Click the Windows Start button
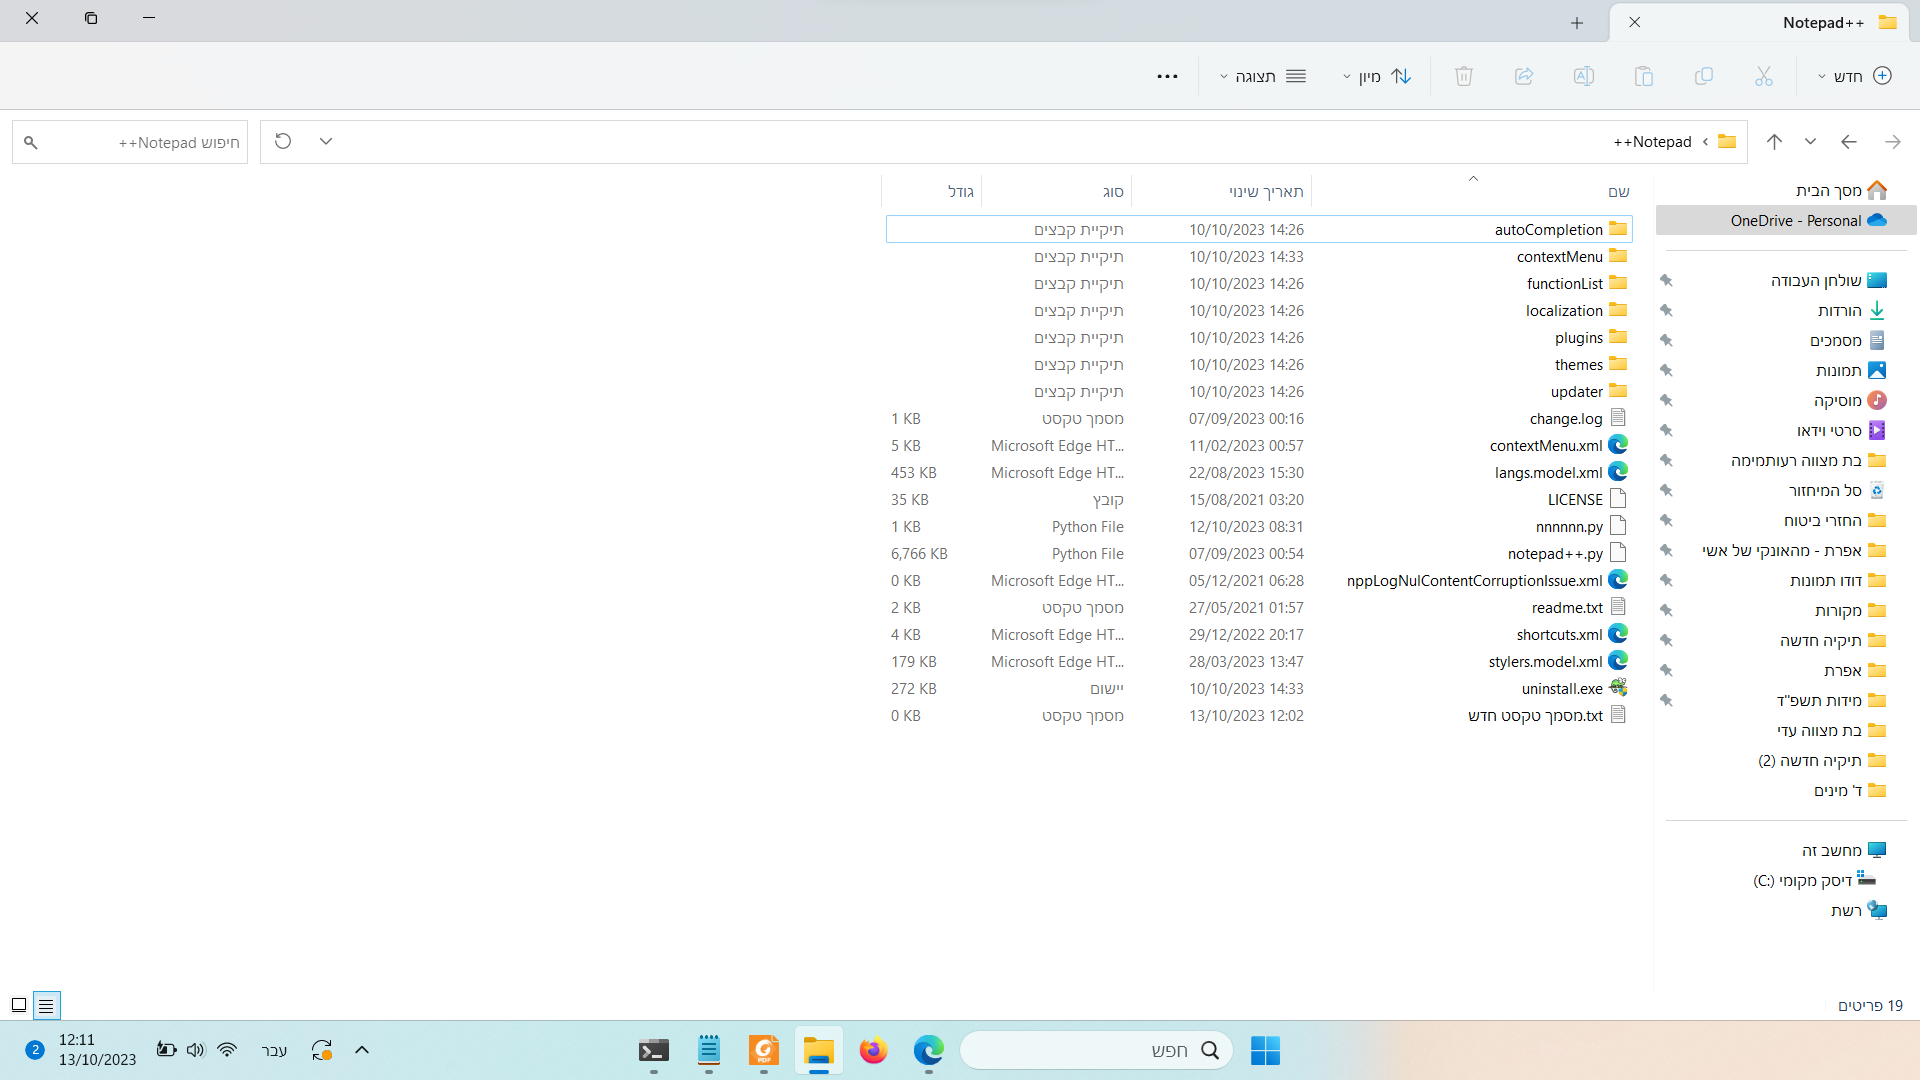1920x1080 pixels. coord(1265,1050)
